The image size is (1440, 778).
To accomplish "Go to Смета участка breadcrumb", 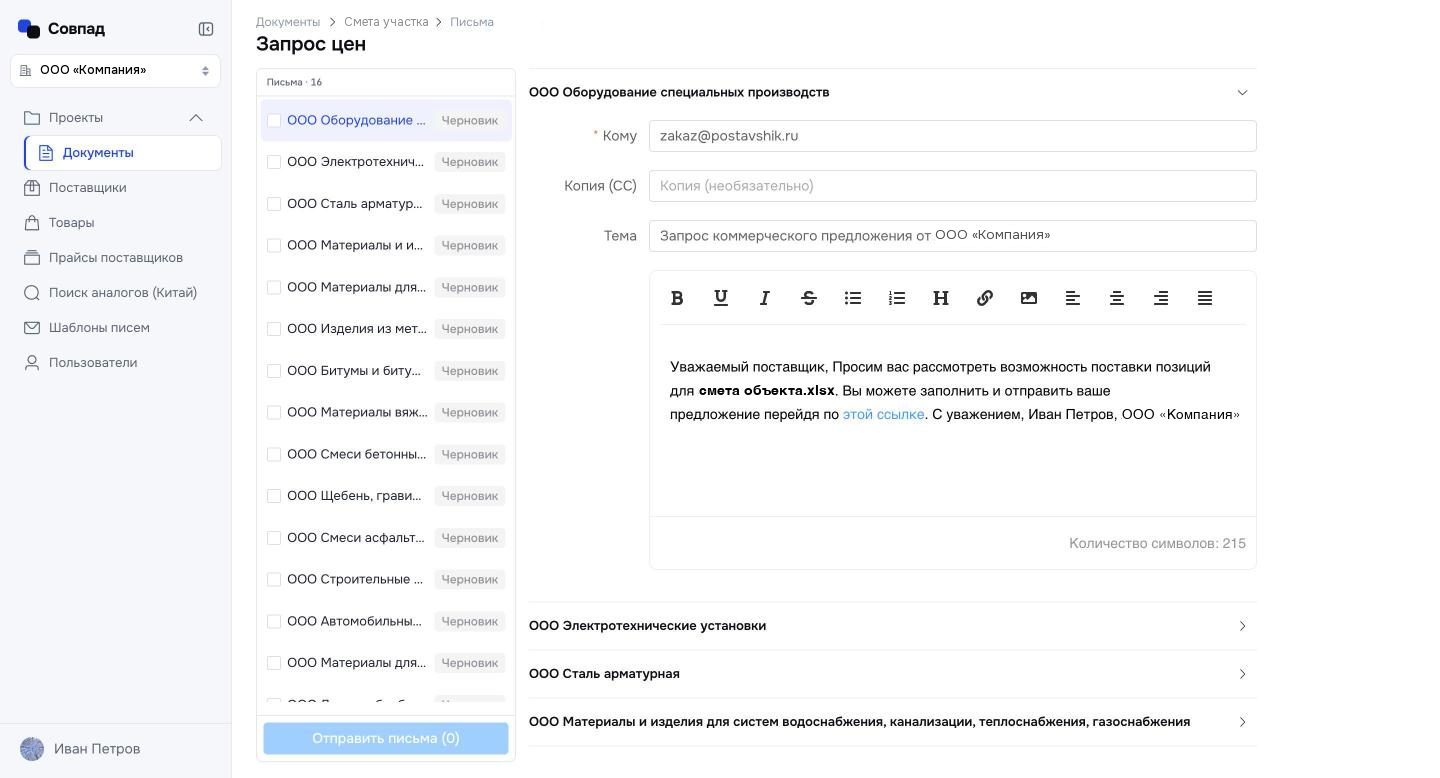I will pyautogui.click(x=386, y=22).
